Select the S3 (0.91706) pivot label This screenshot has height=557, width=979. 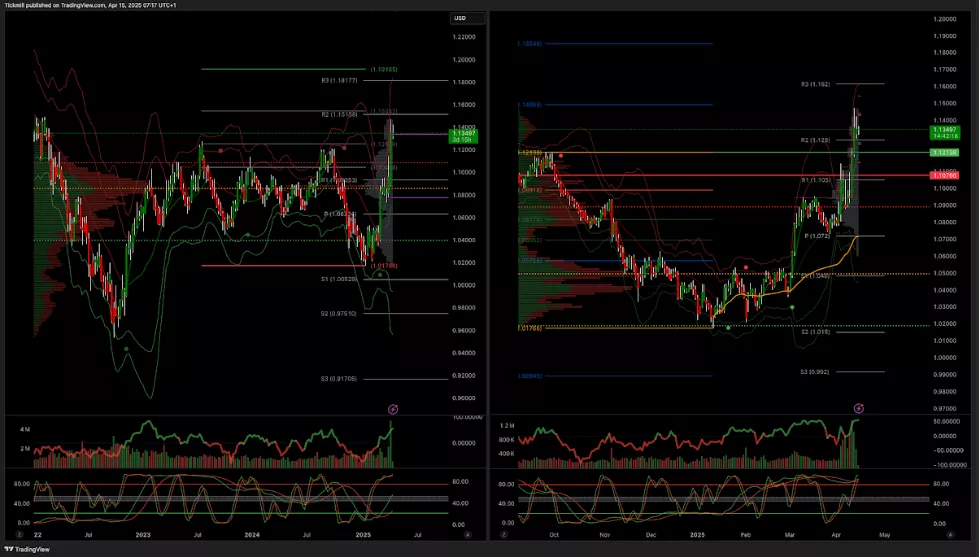click(339, 379)
